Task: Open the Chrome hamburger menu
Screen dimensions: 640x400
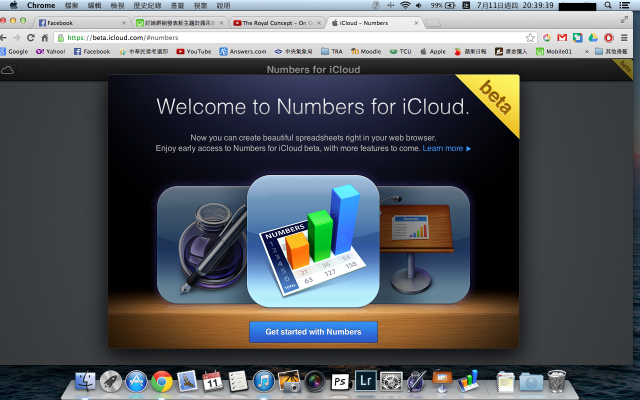Action: 624,38
